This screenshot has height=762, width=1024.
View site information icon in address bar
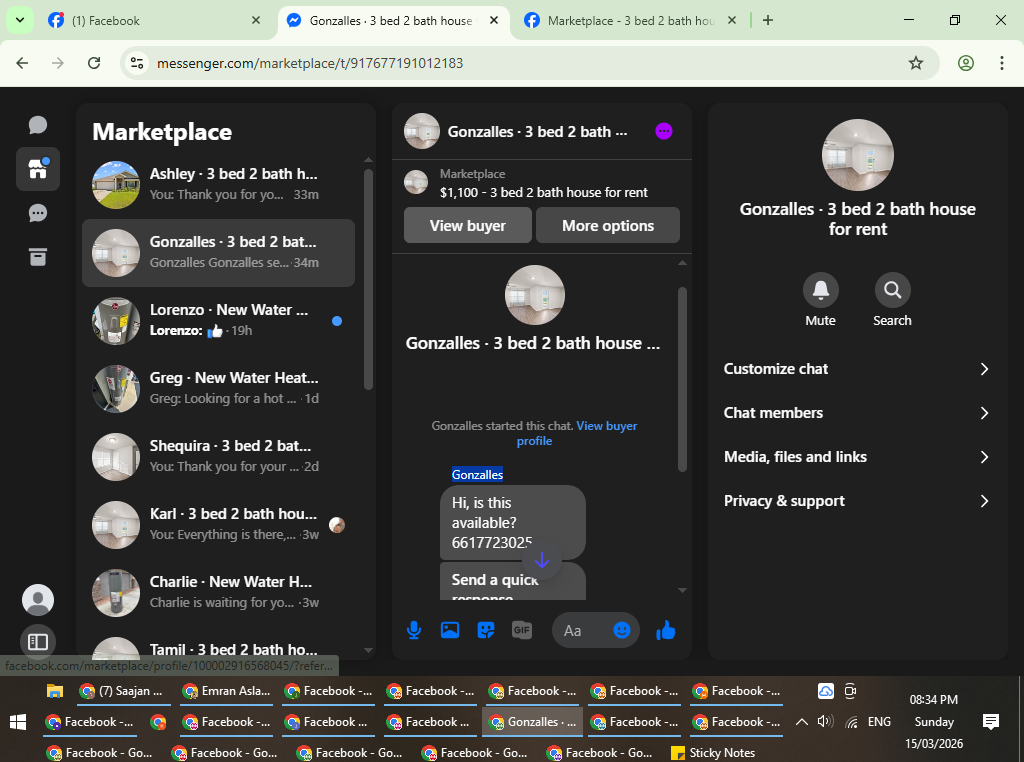tap(136, 63)
